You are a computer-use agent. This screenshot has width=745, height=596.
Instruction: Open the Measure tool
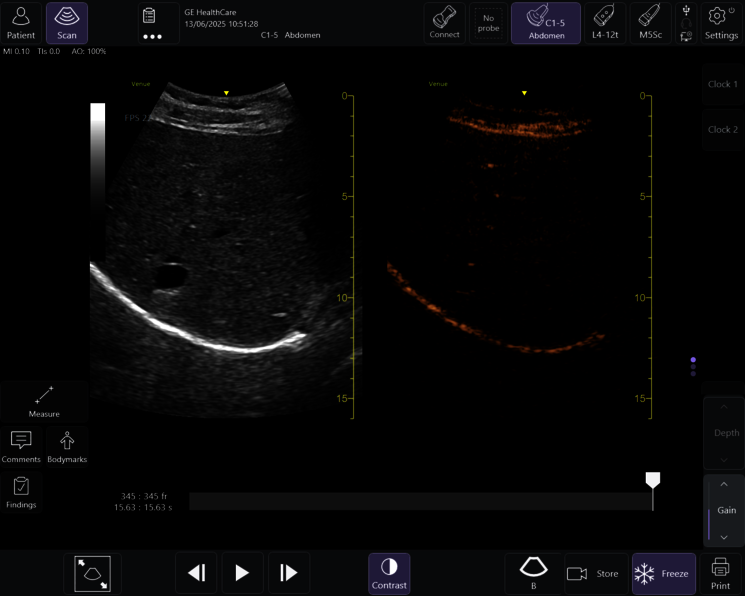pos(44,401)
